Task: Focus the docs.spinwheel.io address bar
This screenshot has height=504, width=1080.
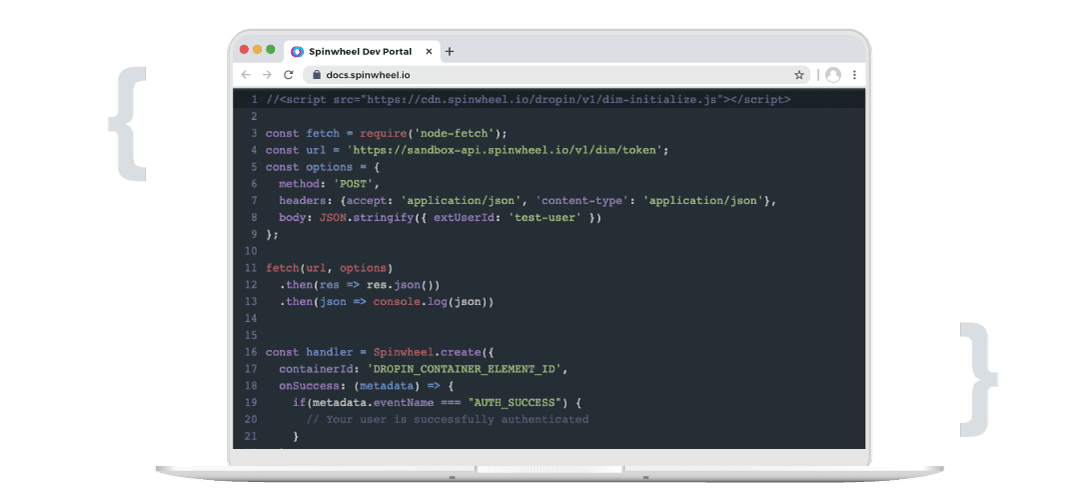Action: [x=557, y=75]
